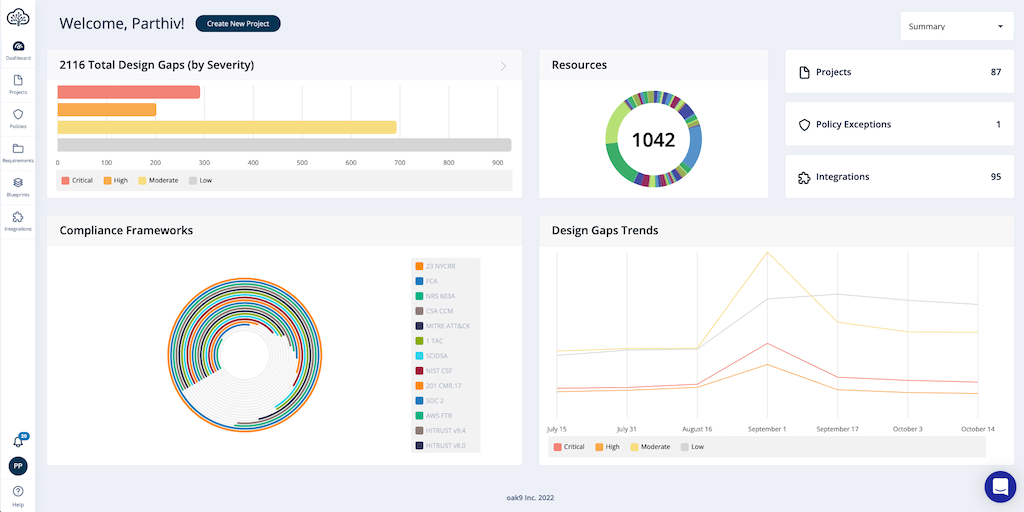Click the Resources donut chart total 1042
Screen dimensions: 1024x512
coord(653,141)
